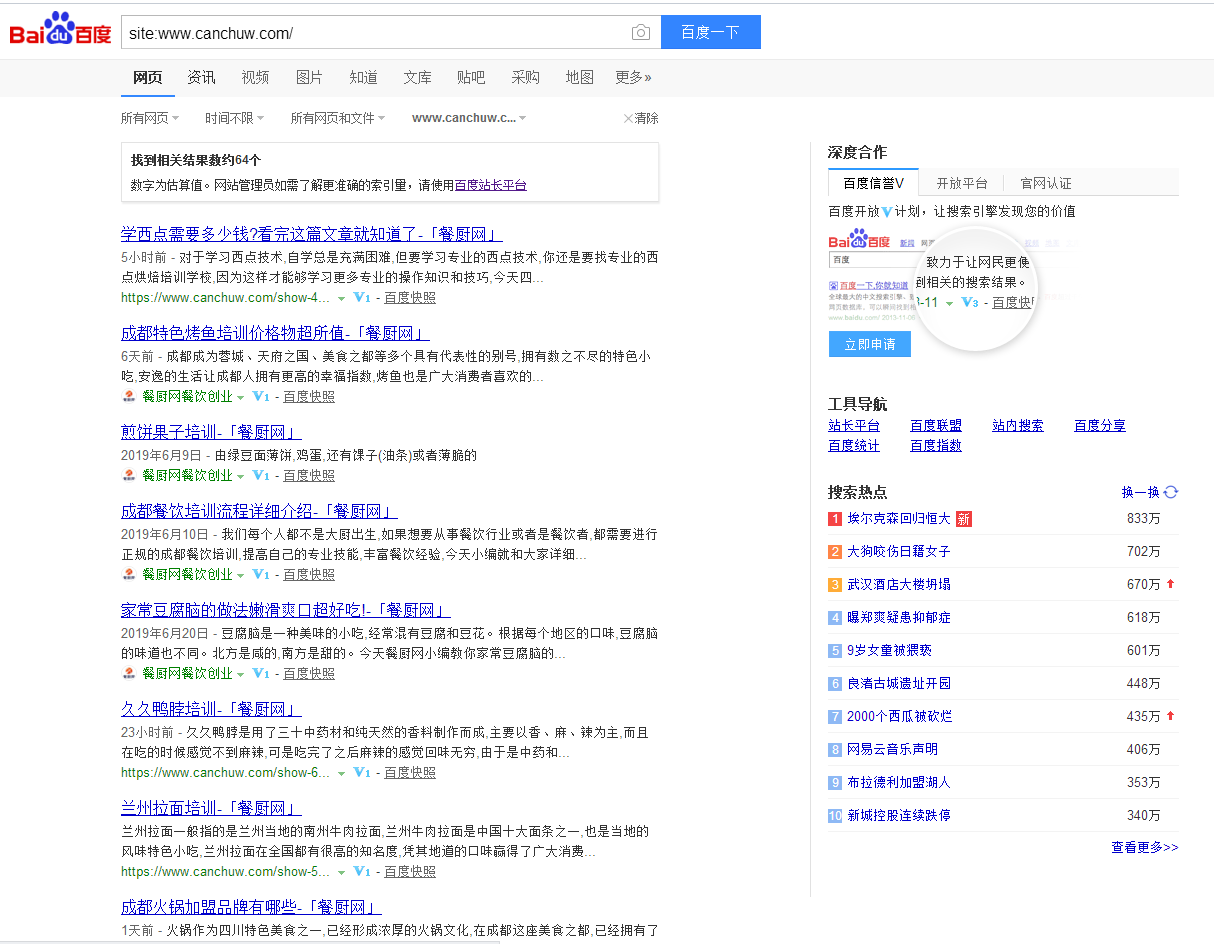Viewport: 1214px width, 944px height.
Task: Open result 久久鸭脖培训
Action: coord(211,709)
